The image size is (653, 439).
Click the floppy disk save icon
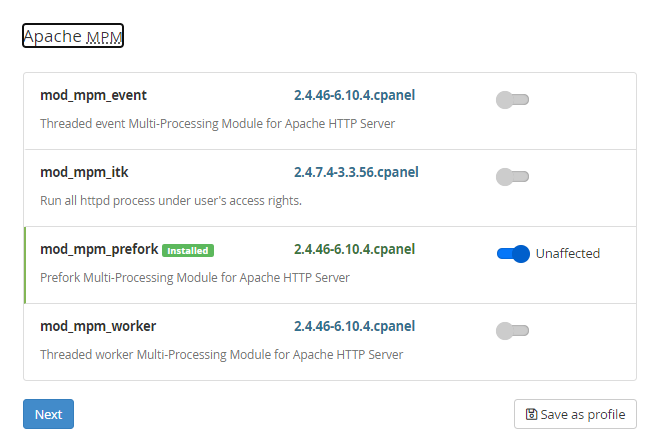point(531,414)
